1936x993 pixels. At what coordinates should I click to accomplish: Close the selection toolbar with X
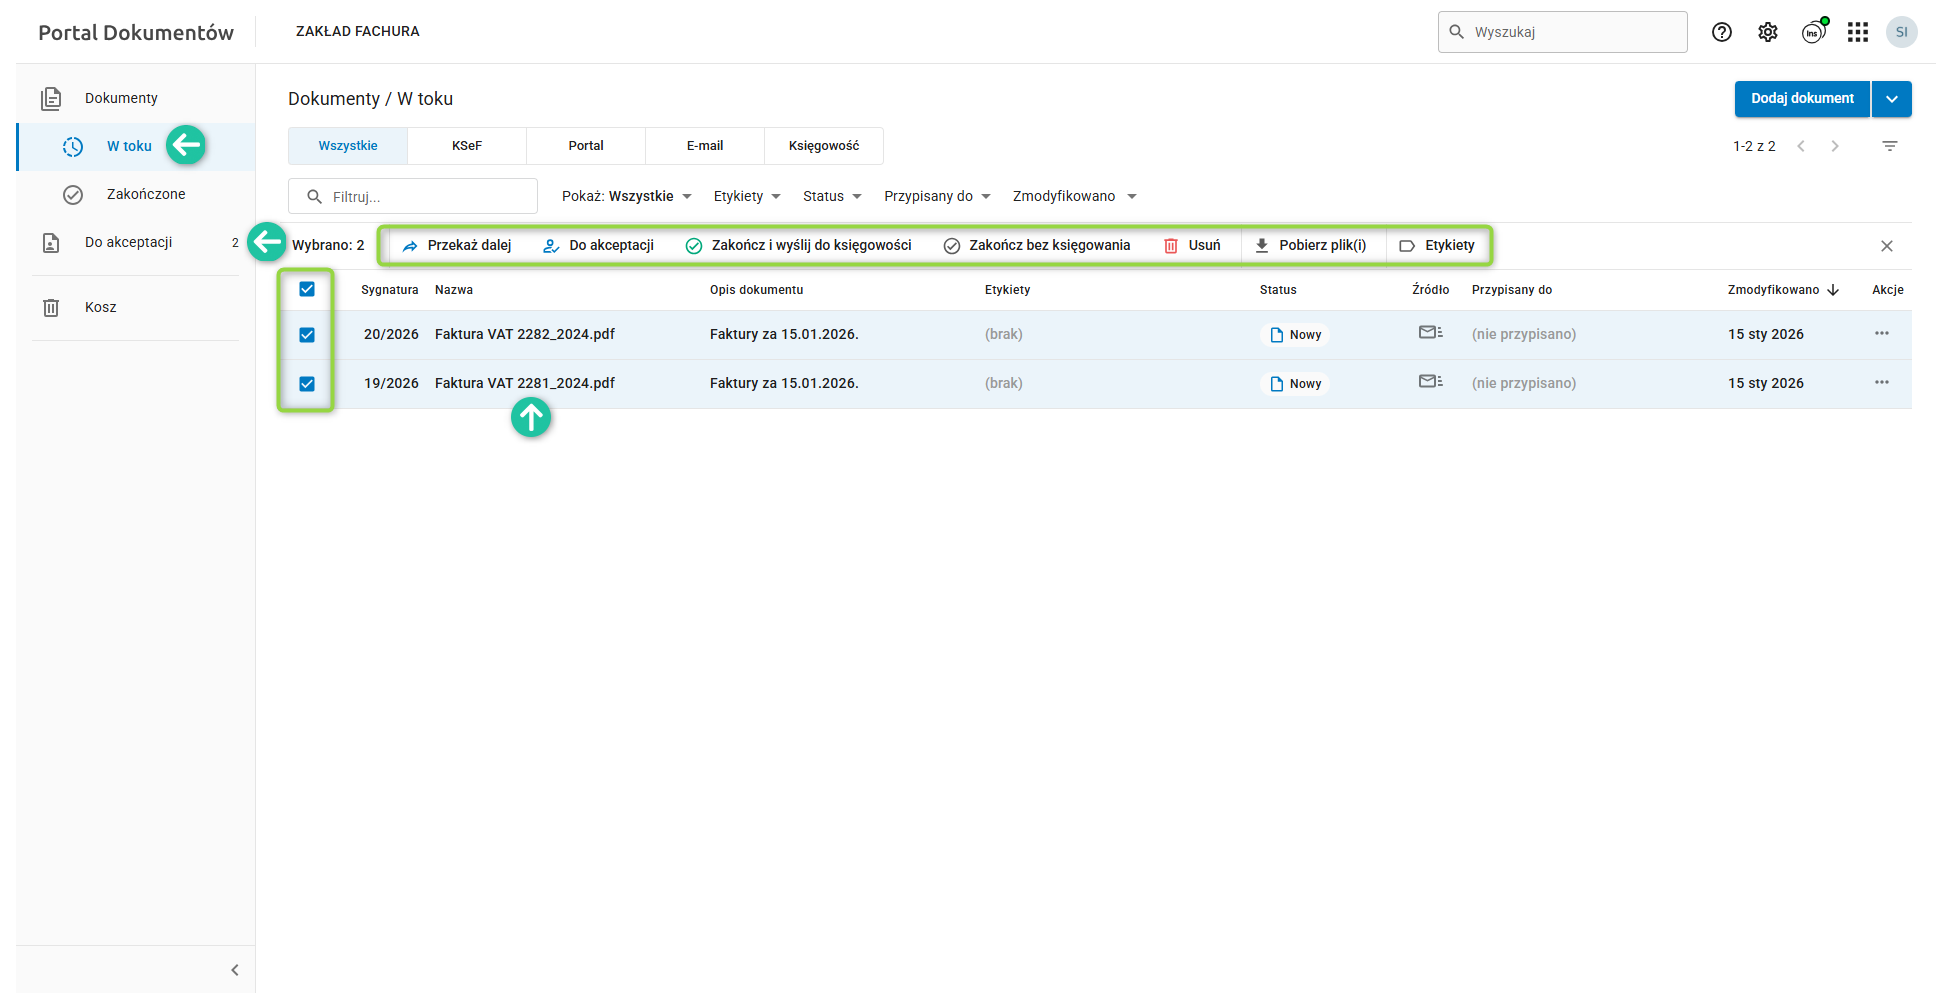tap(1886, 246)
